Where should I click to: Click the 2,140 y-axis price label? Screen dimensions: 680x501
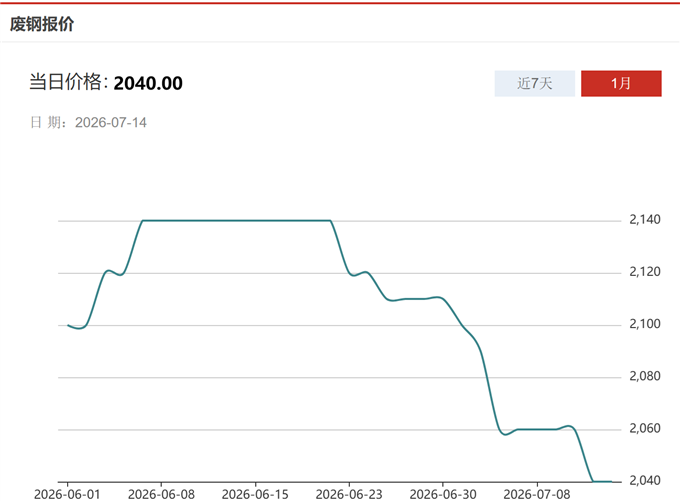645,219
